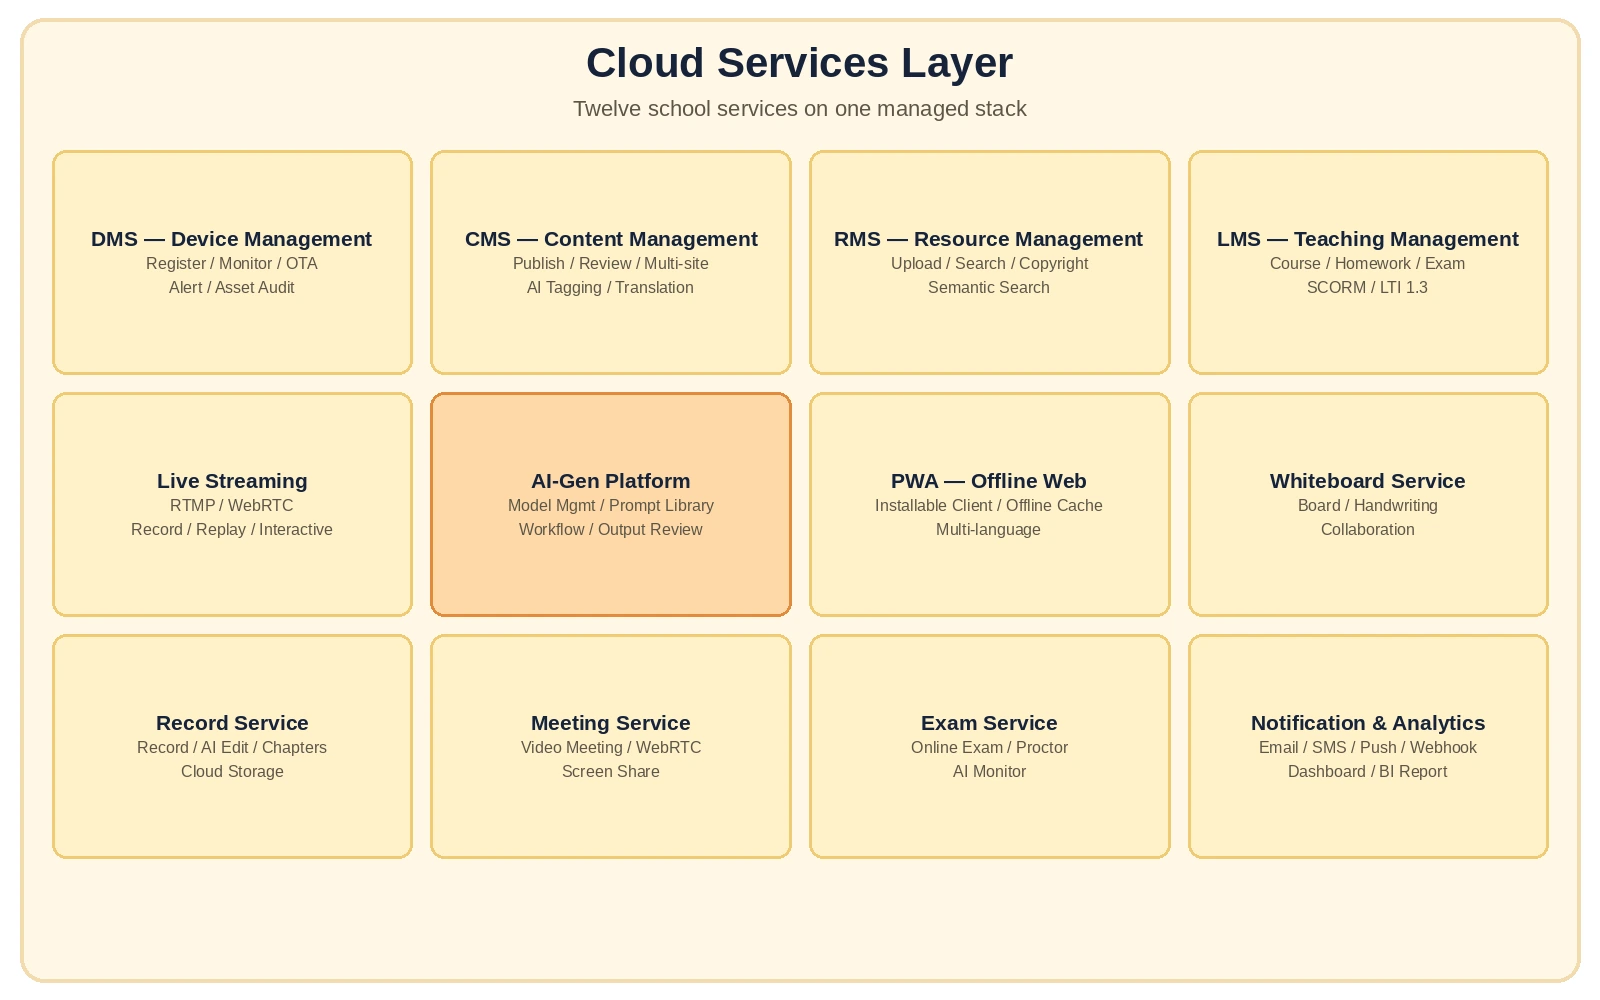Screen dimensions: 1600x1000
Task: Click the subtitle 'Twelve school services on one managed stack'
Action: click(799, 109)
